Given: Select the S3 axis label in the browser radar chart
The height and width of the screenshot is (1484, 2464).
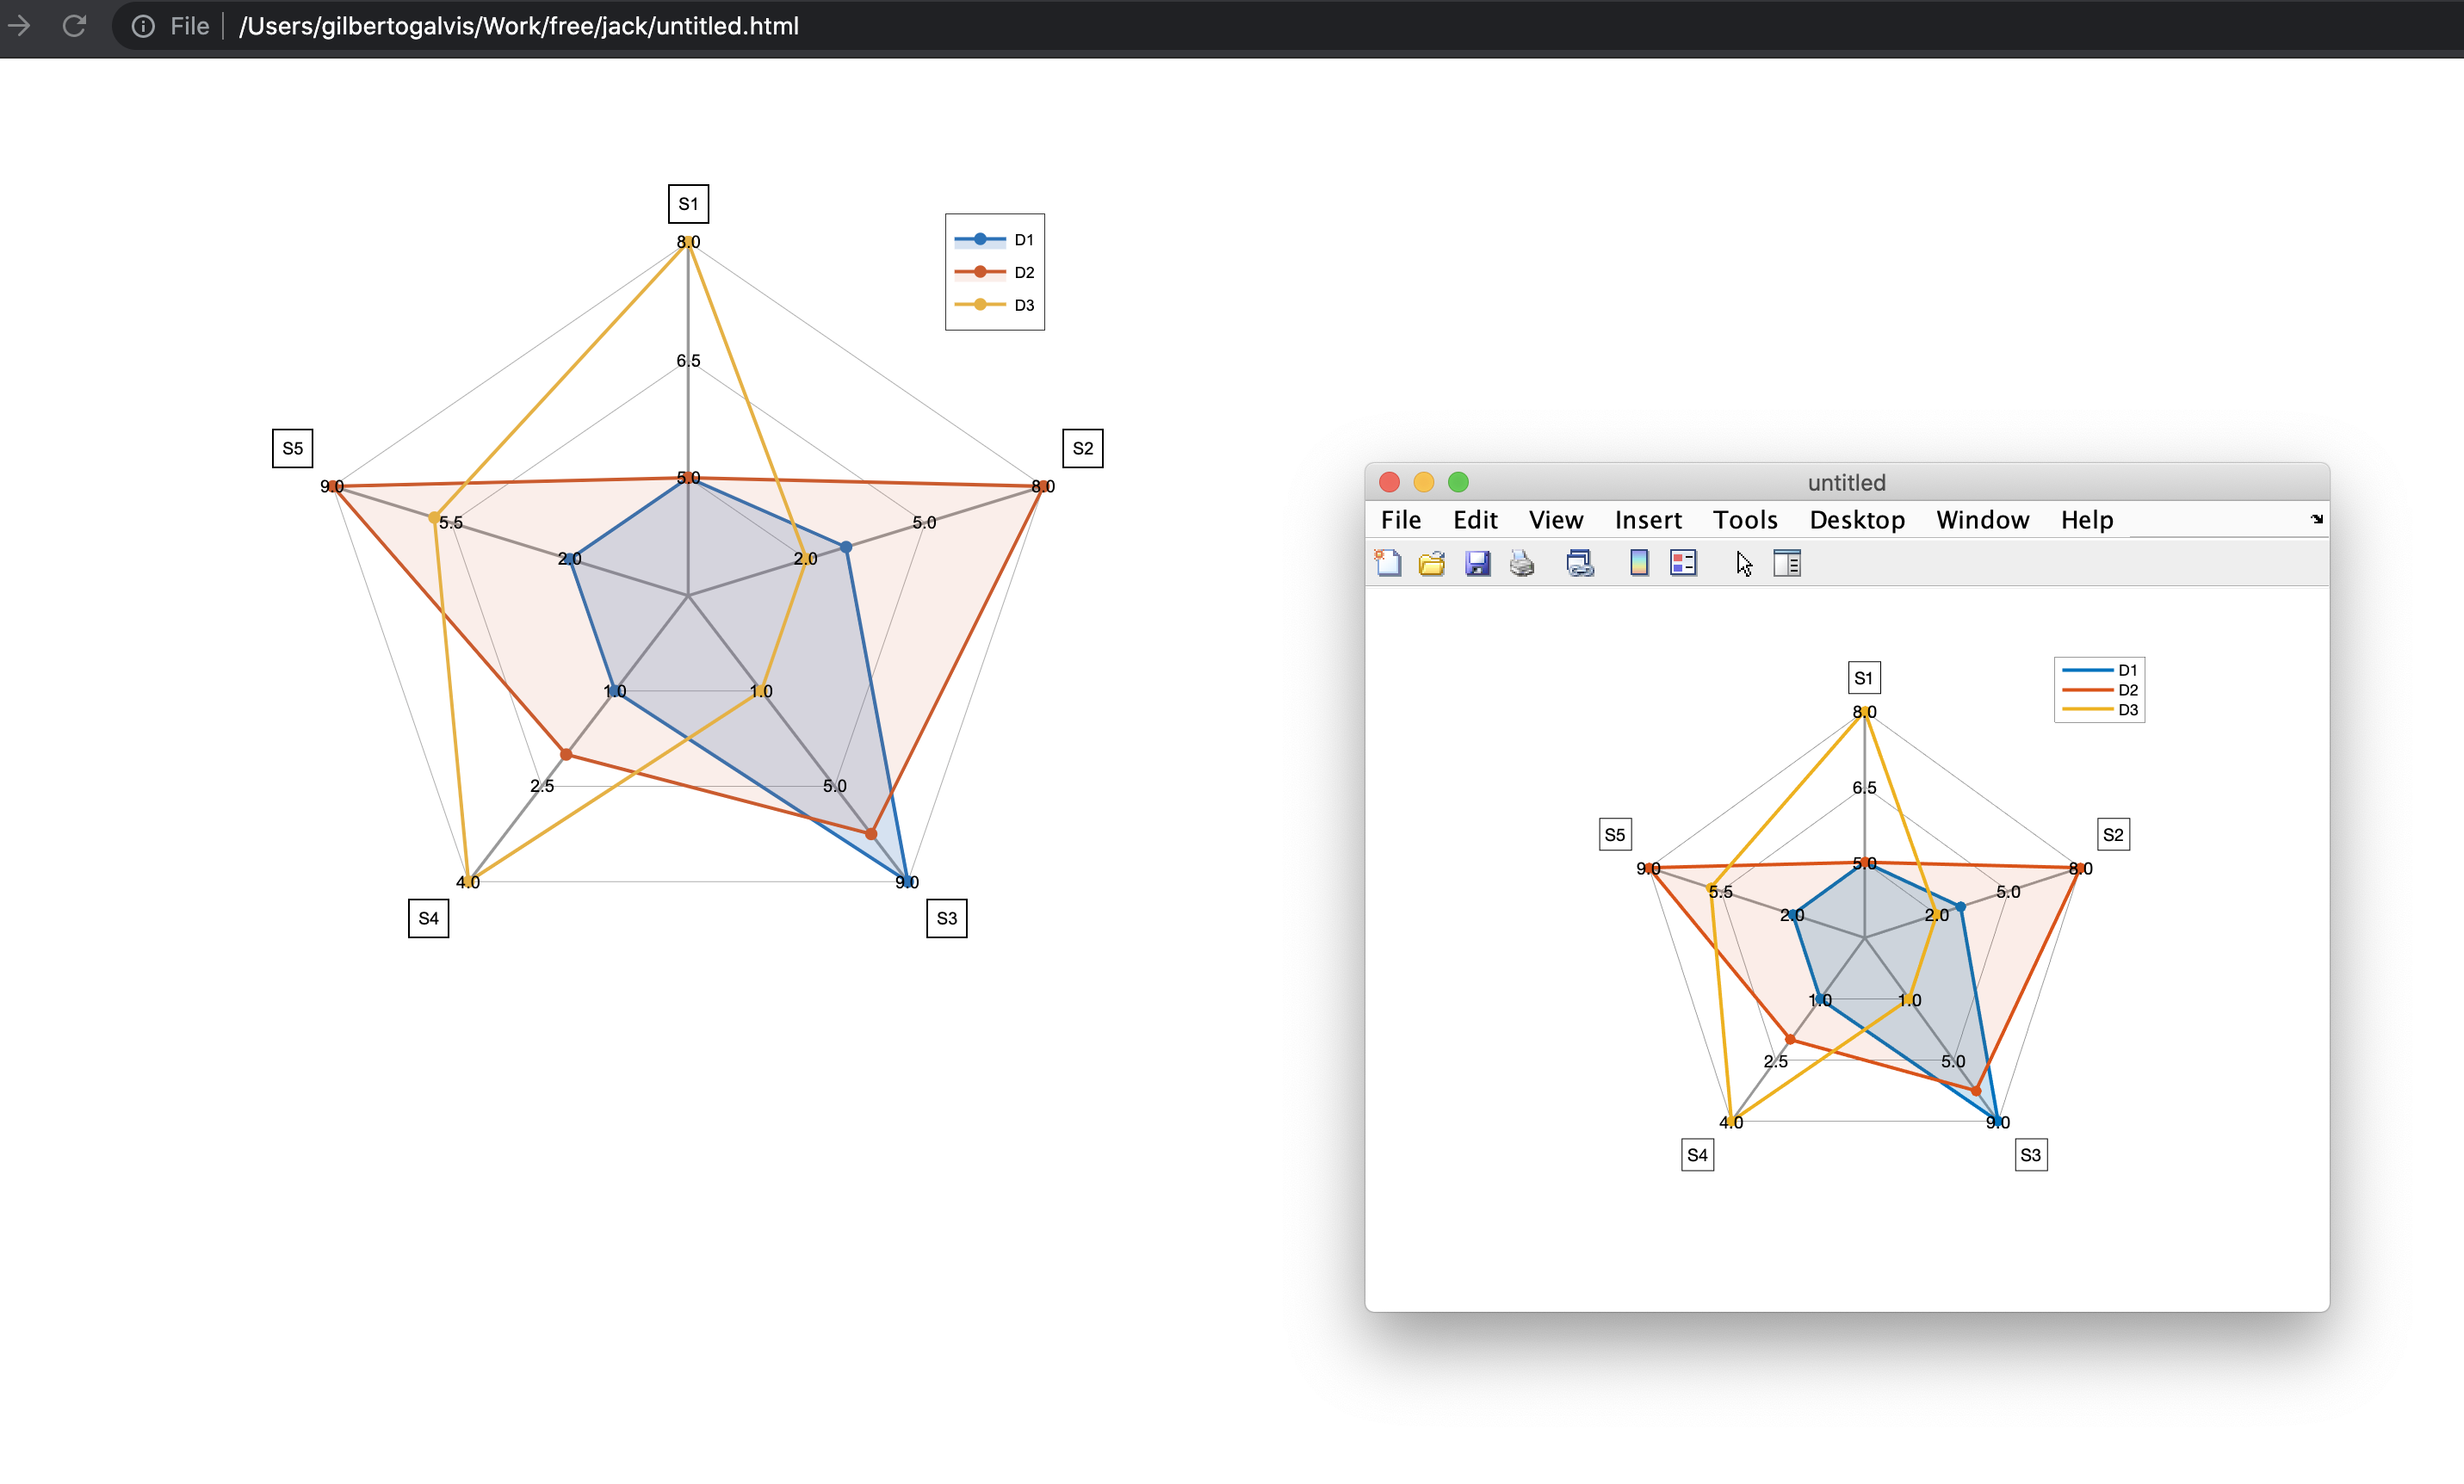Looking at the screenshot, I should pos(945,918).
